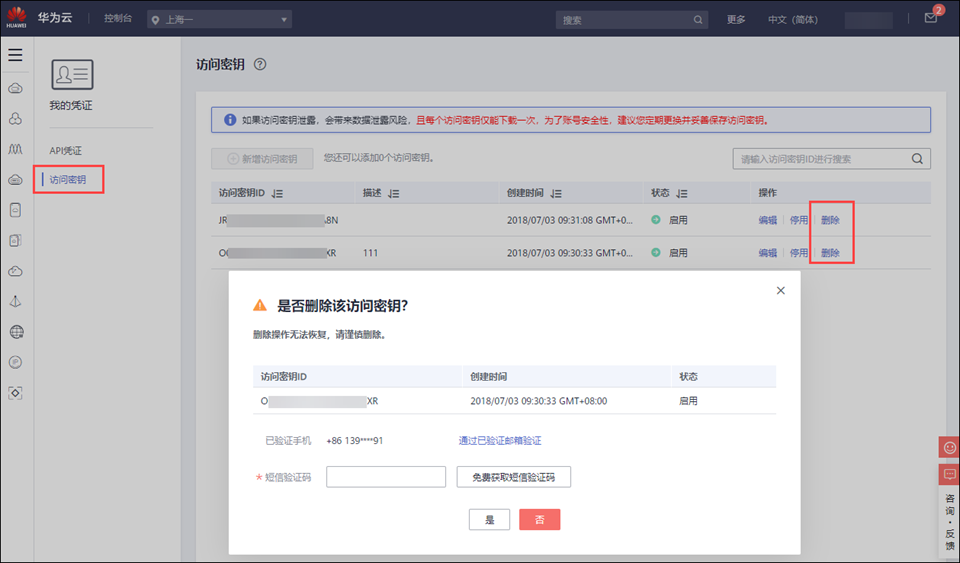Screen dimensions: 960x563
Task: Click the 短信验证码 input field
Action: coord(386,477)
